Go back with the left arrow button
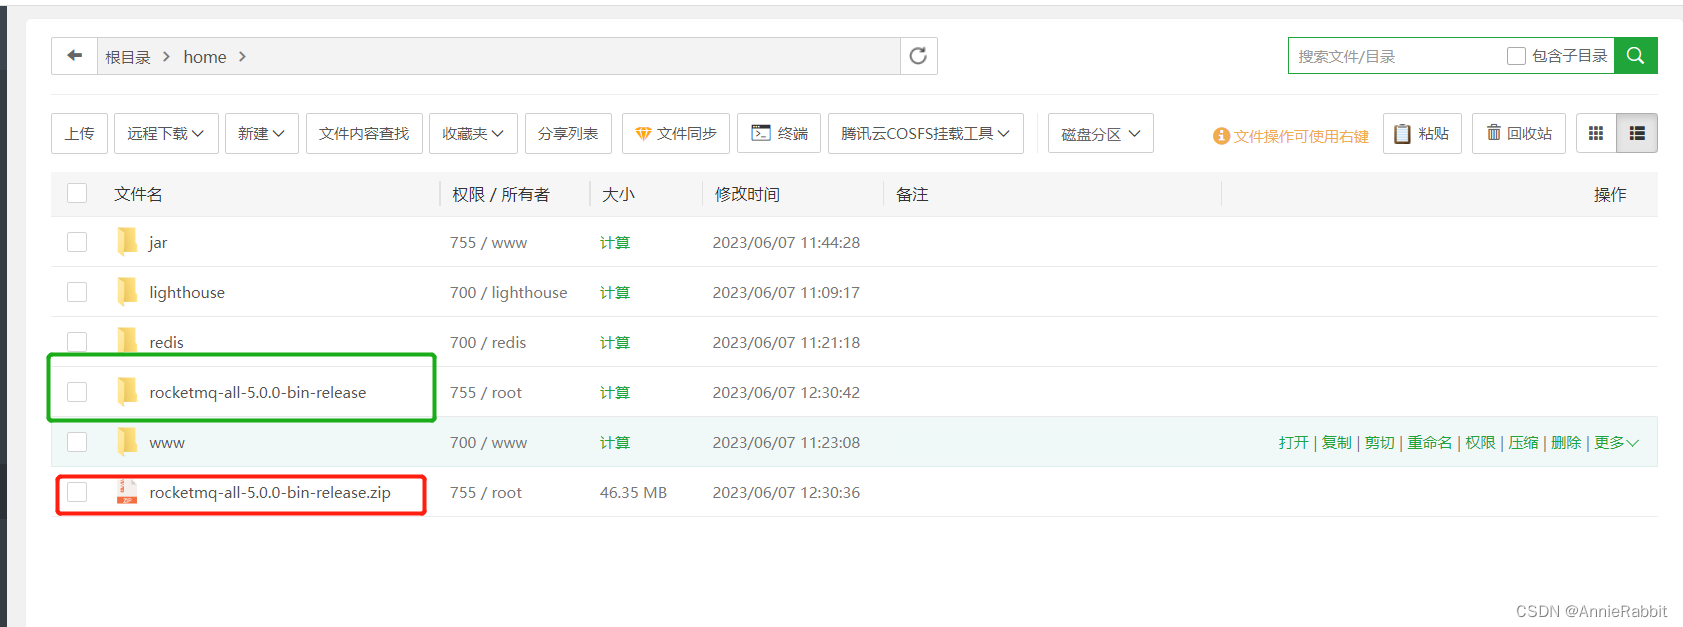Viewport: 1683px width, 627px height. tap(74, 56)
